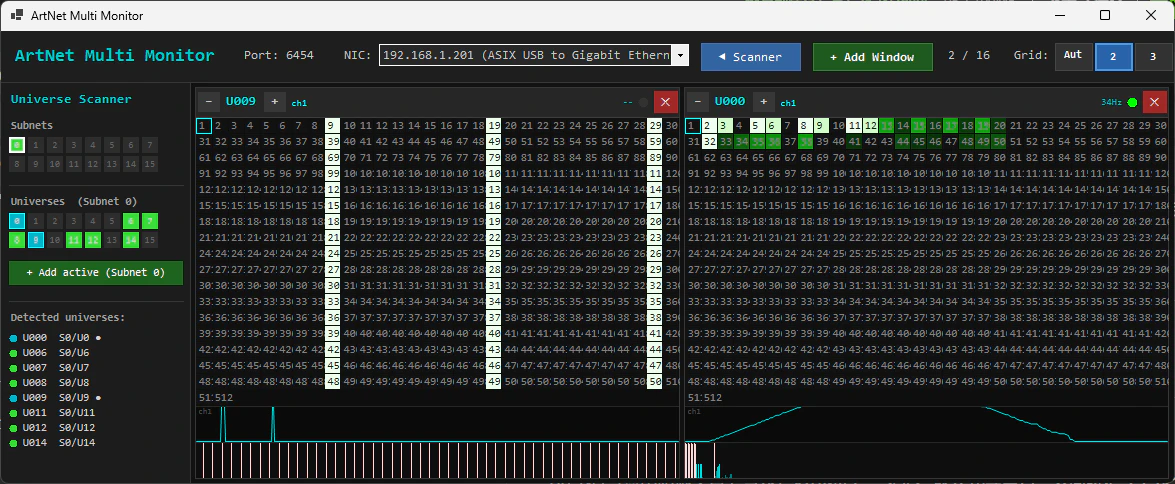Select universe 12 in Universes grid
This screenshot has width=1175, height=484.
coord(93,240)
